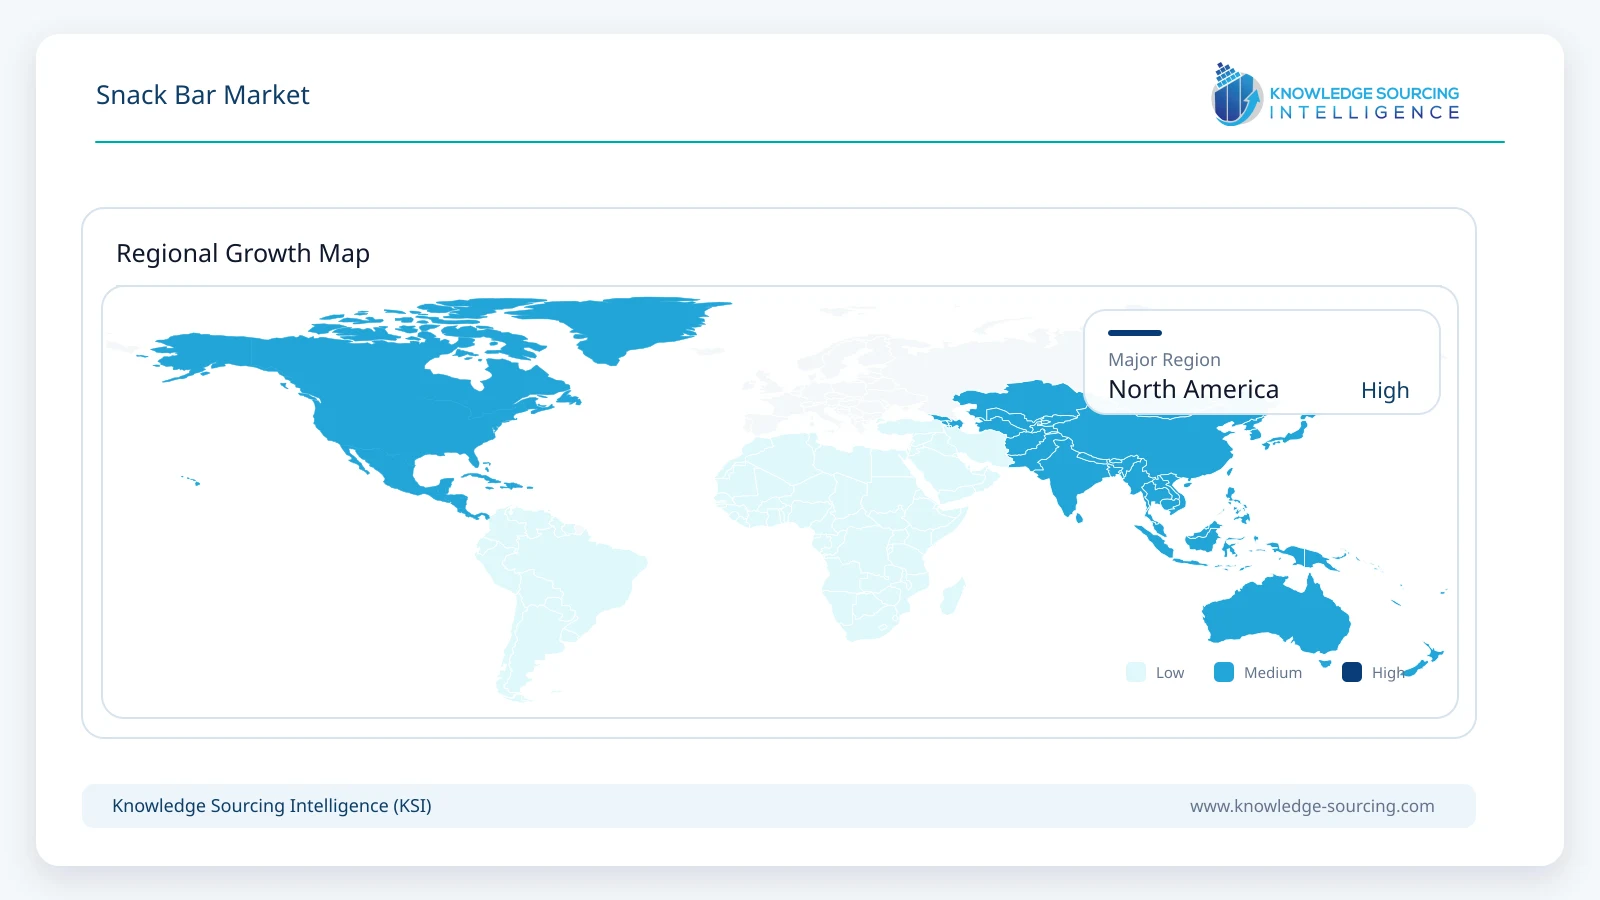
Task: Click the Major Region label
Action: [x=1164, y=360]
